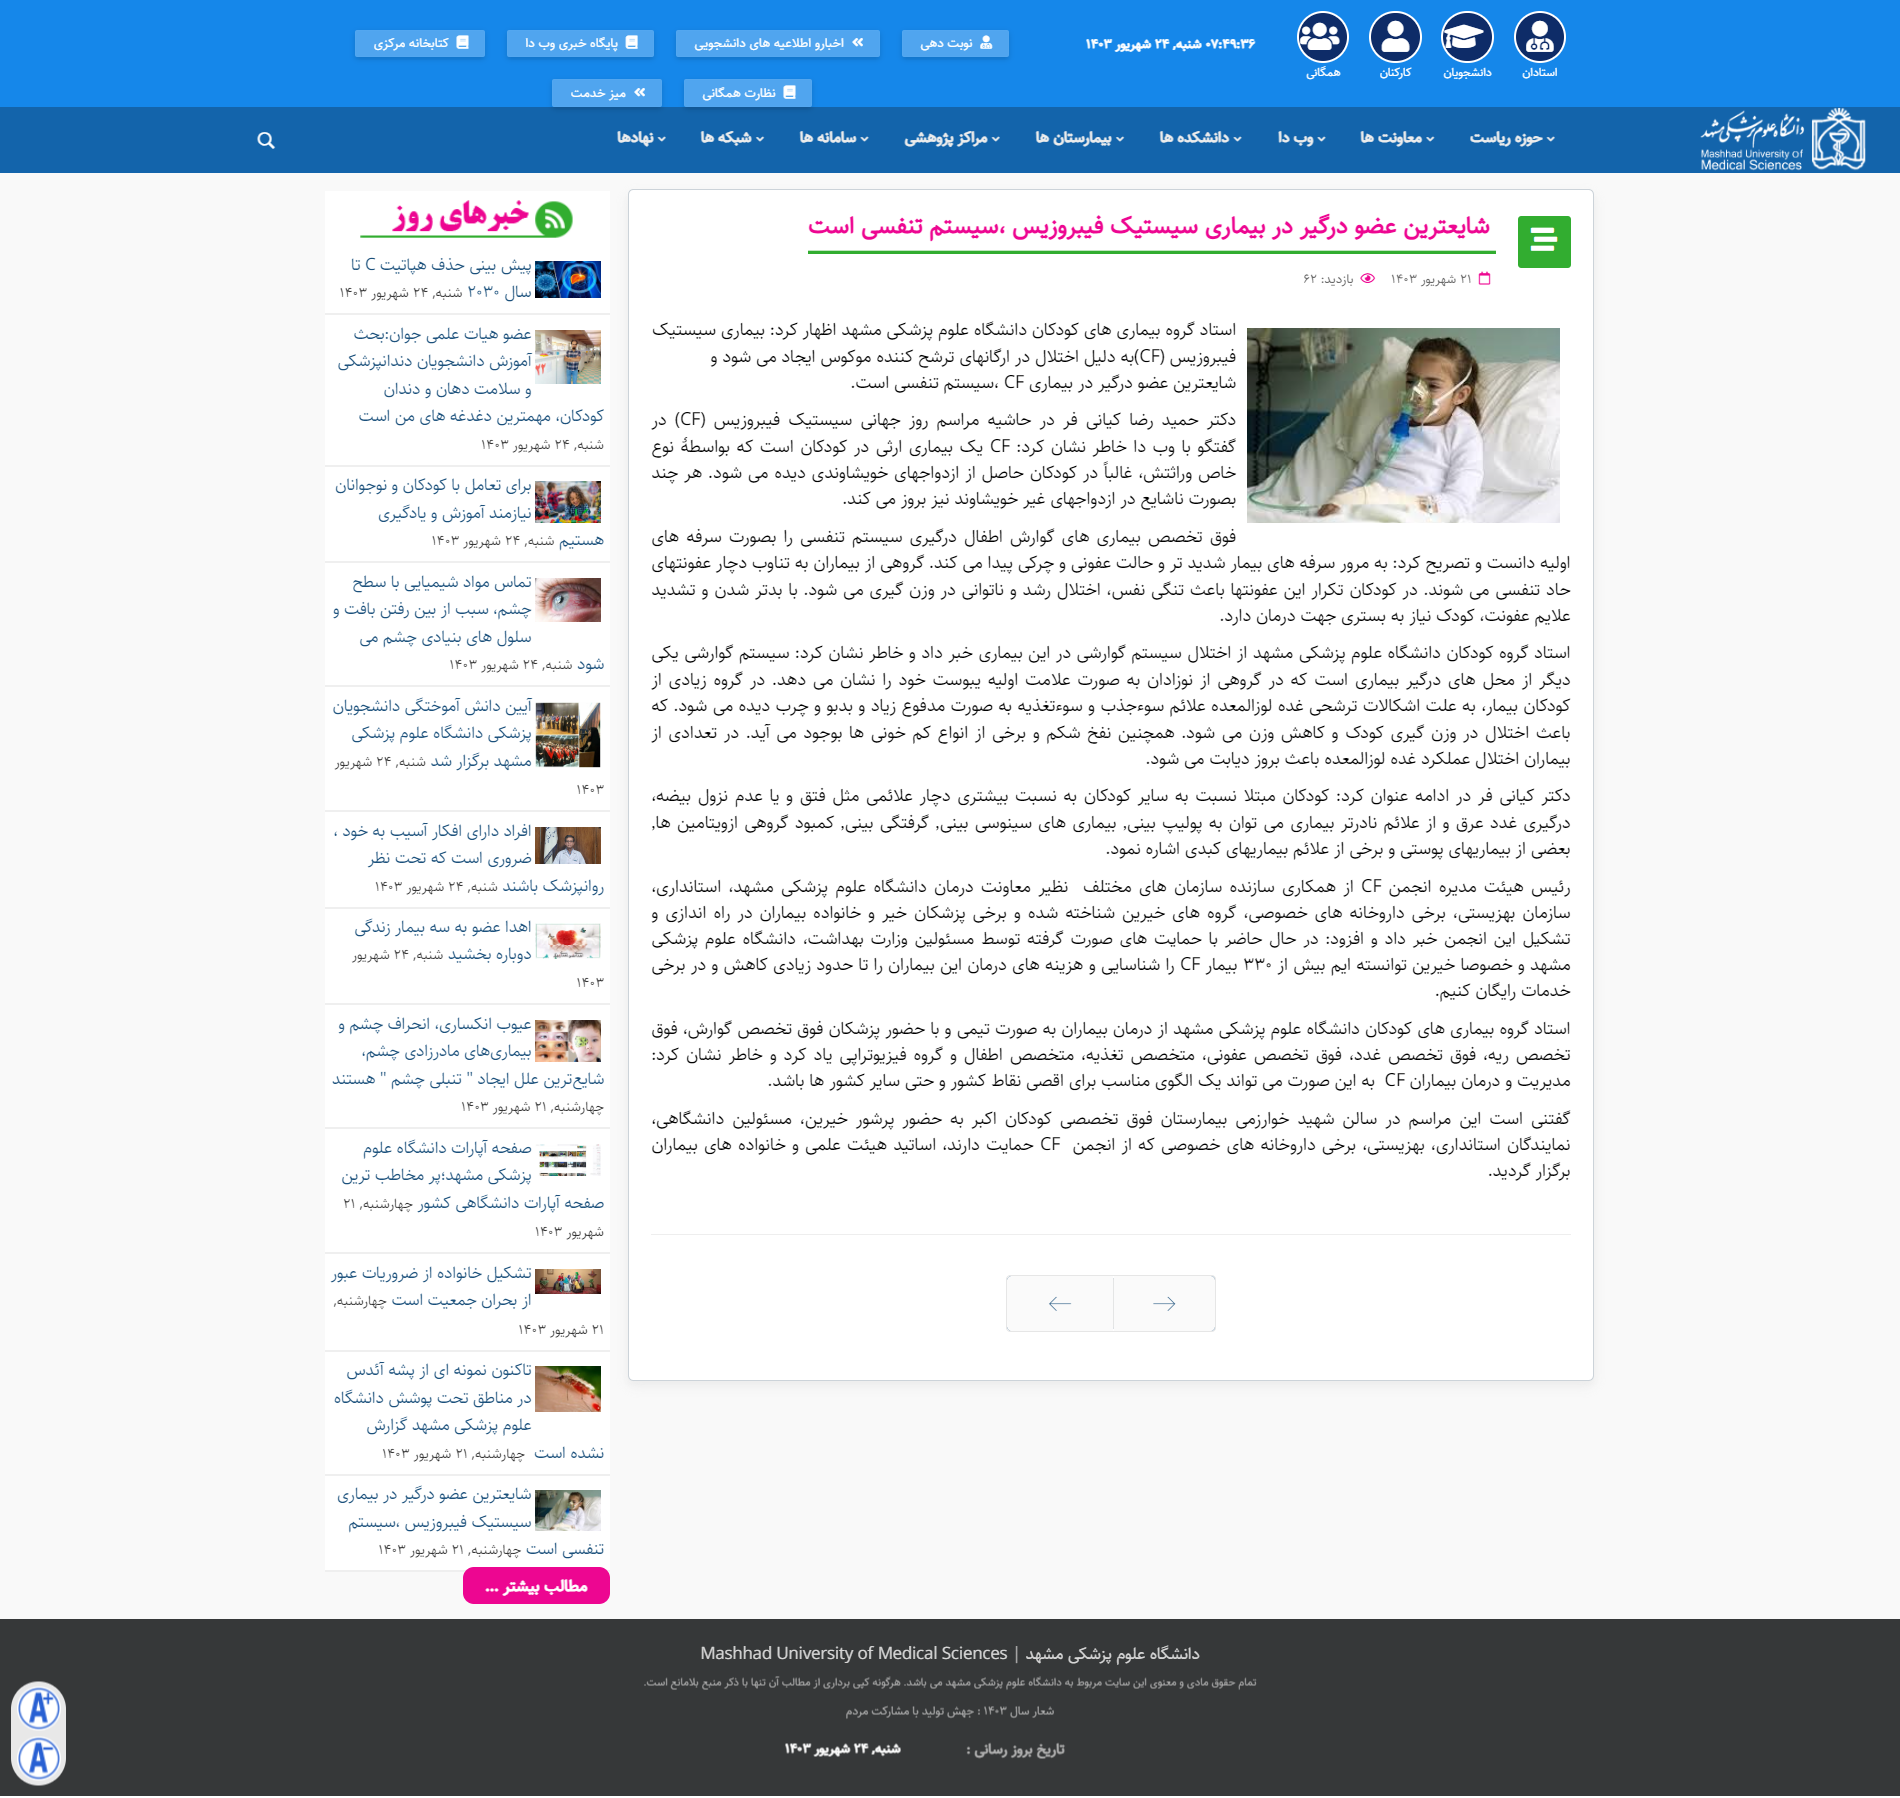Image resolution: width=1900 pixels, height=1798 pixels.
Task: Click the article title شایعترین عضو درگیر
Action: pyautogui.click(x=1149, y=227)
